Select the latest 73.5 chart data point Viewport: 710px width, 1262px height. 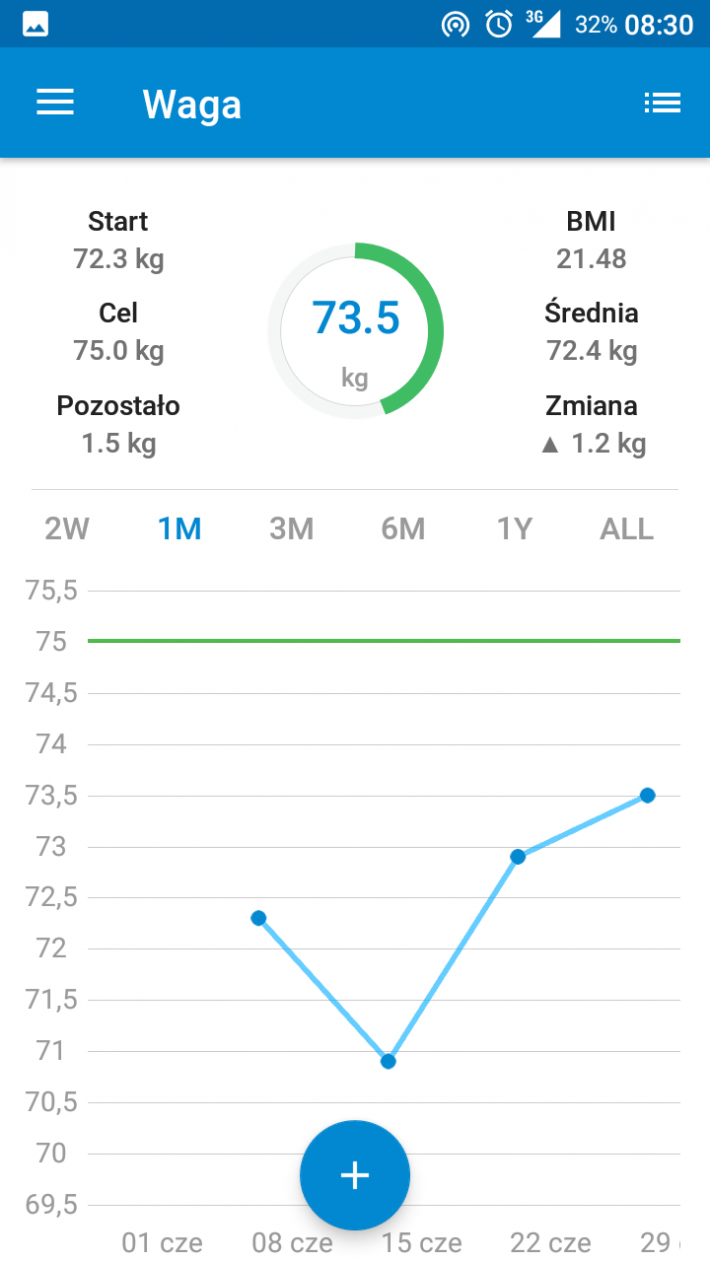tap(647, 795)
